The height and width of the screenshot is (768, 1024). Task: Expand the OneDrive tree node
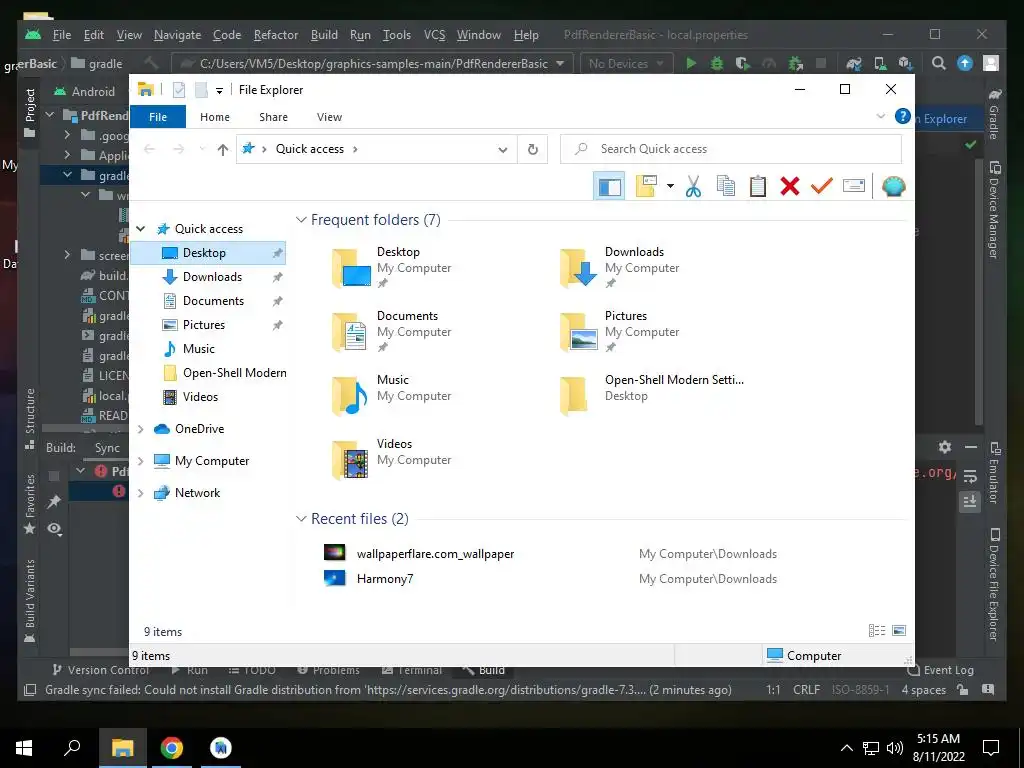point(140,429)
